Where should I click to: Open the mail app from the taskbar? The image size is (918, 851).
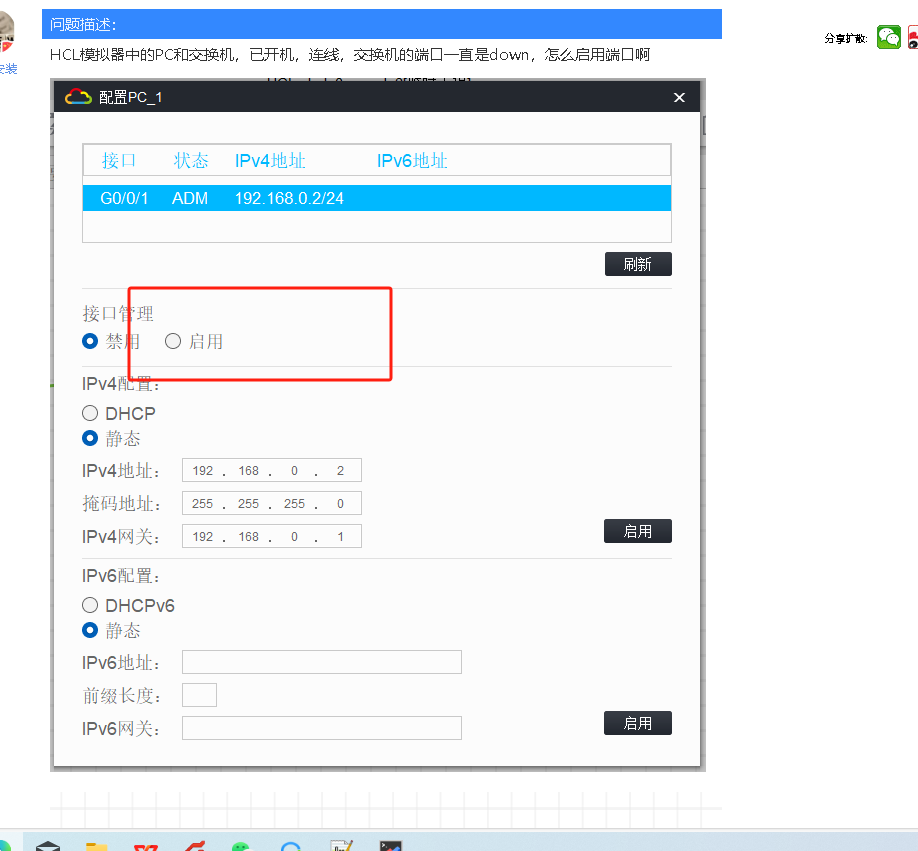(47, 846)
